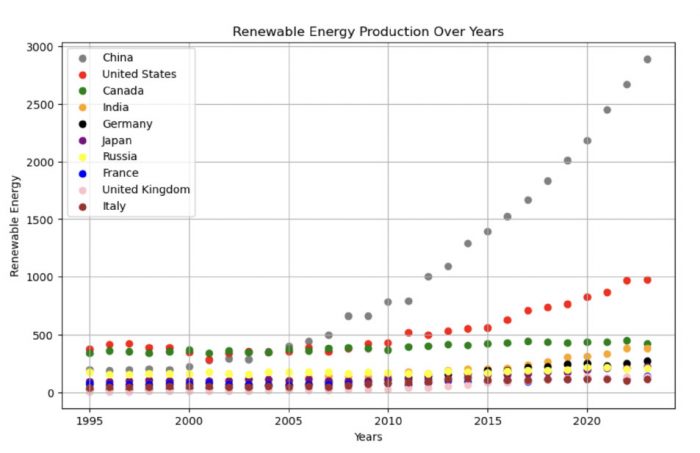Click the orange India legend marker
The image size is (700, 453).
coord(83,108)
